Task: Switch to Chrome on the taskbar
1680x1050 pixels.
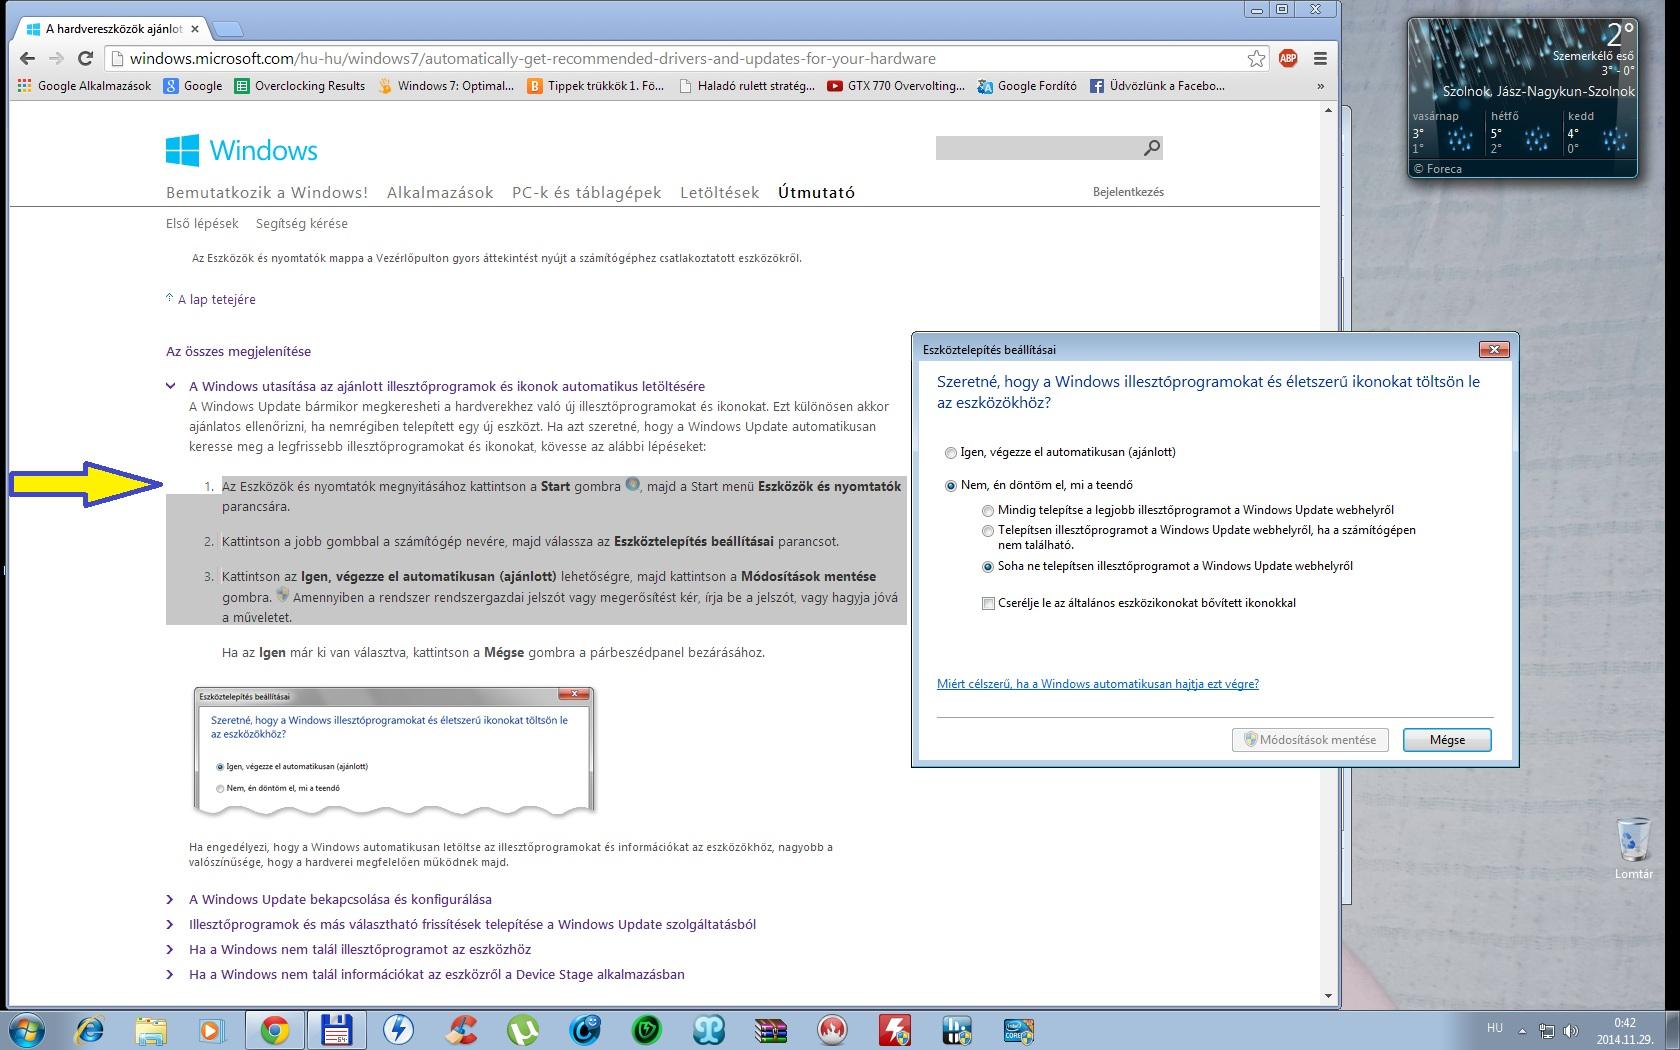Action: click(275, 1029)
